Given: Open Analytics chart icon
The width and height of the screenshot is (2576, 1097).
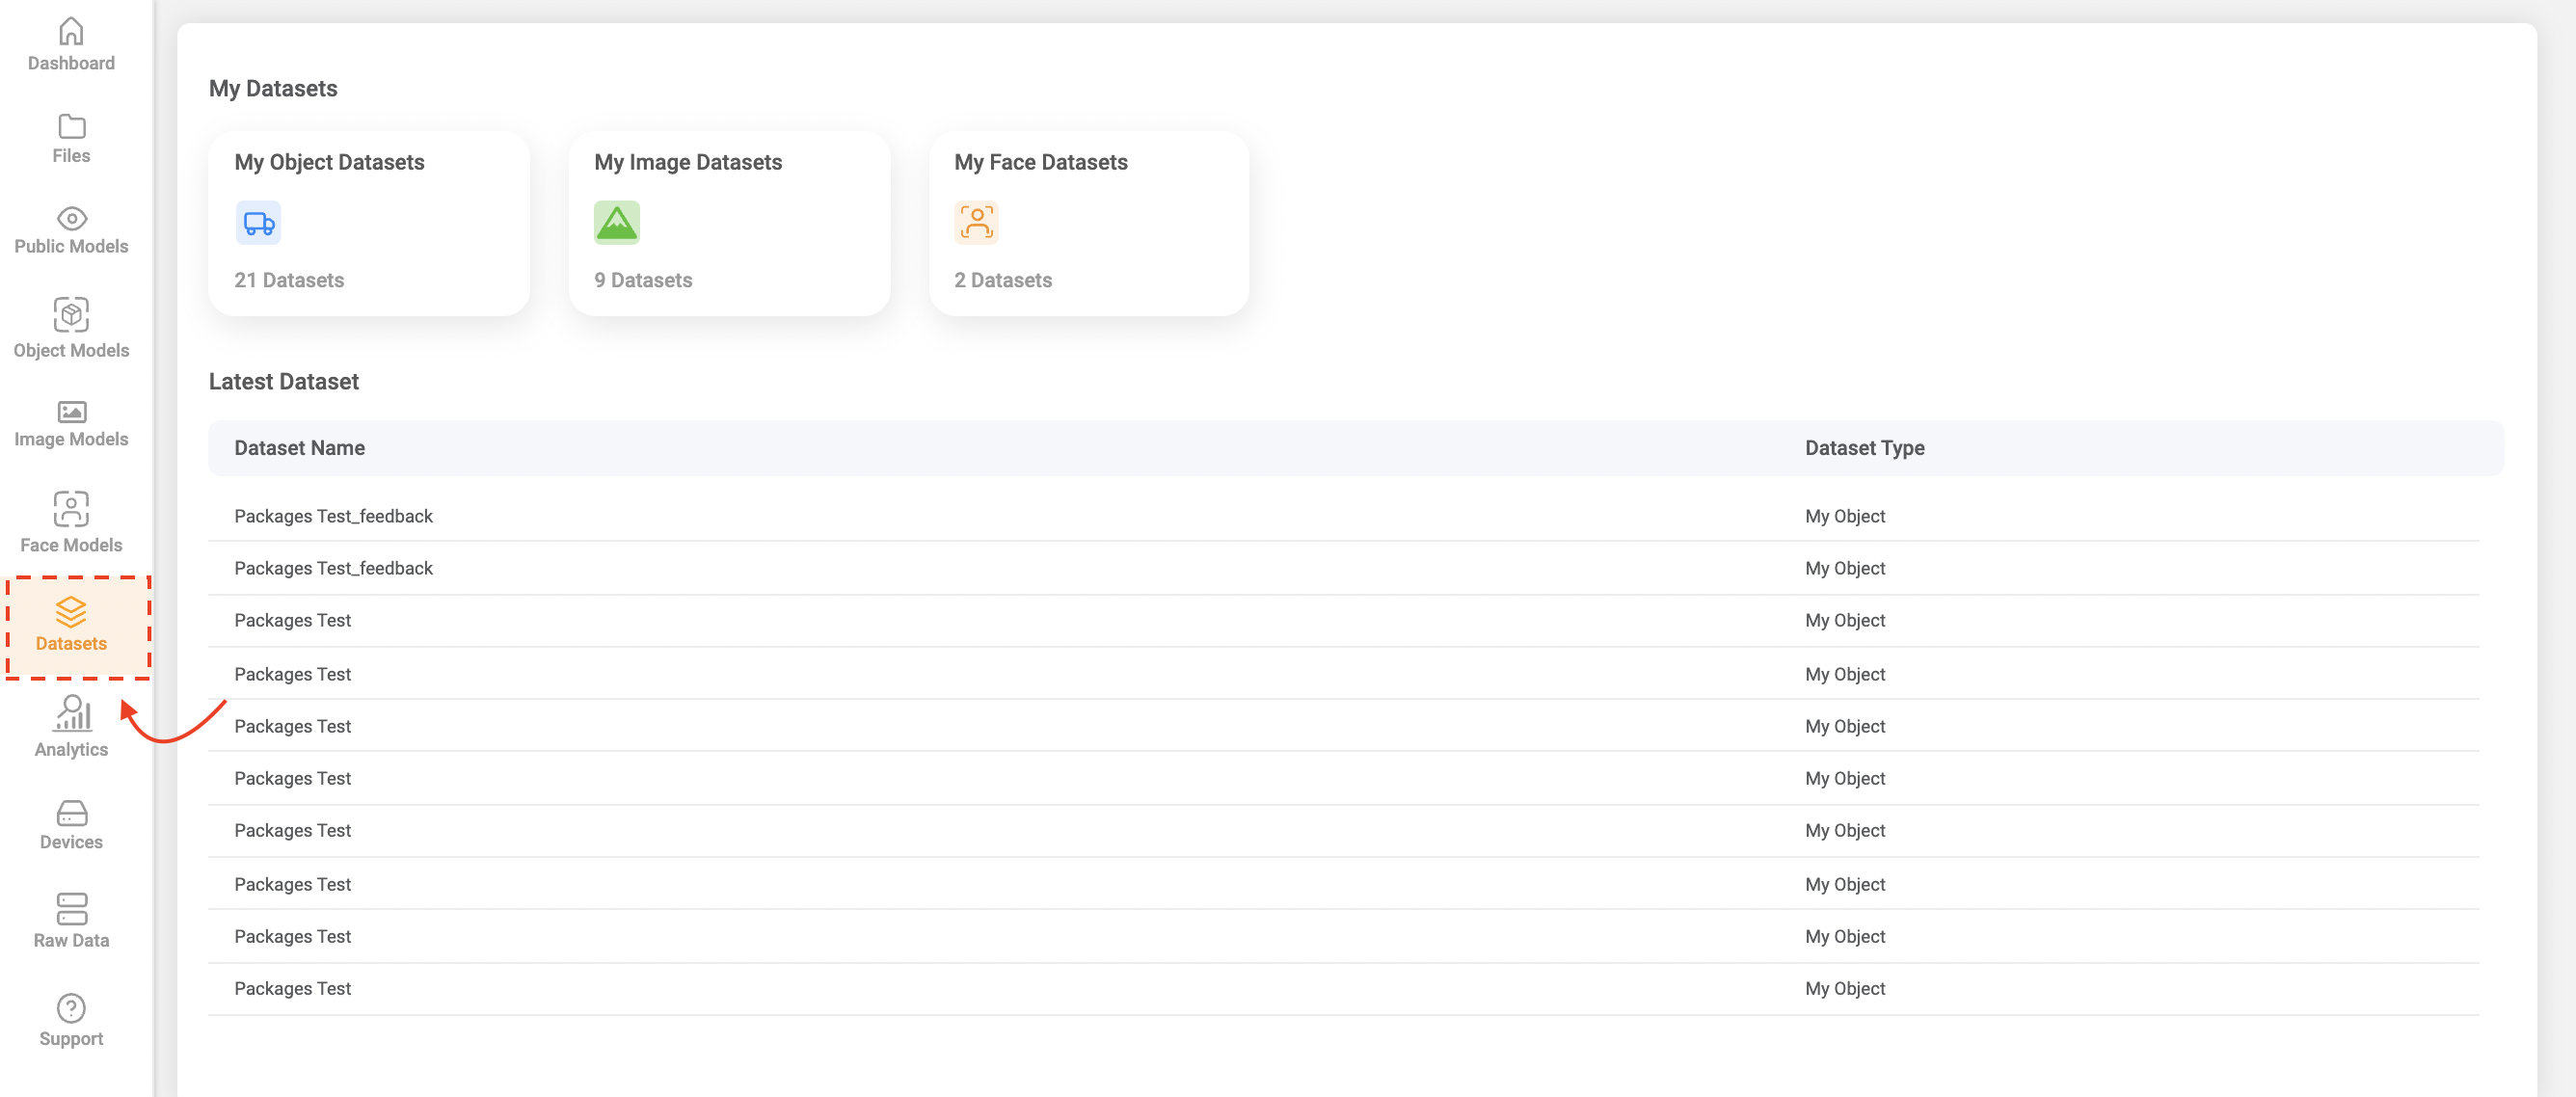Looking at the screenshot, I should click(x=71, y=714).
